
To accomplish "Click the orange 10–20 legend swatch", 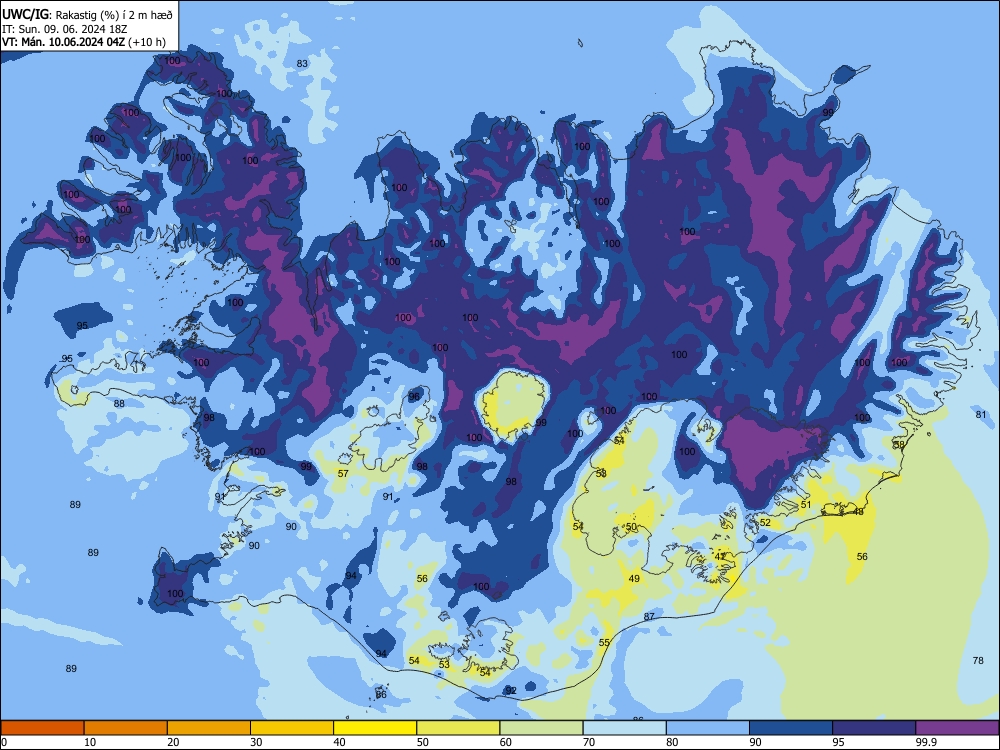I will (x=126, y=728).
